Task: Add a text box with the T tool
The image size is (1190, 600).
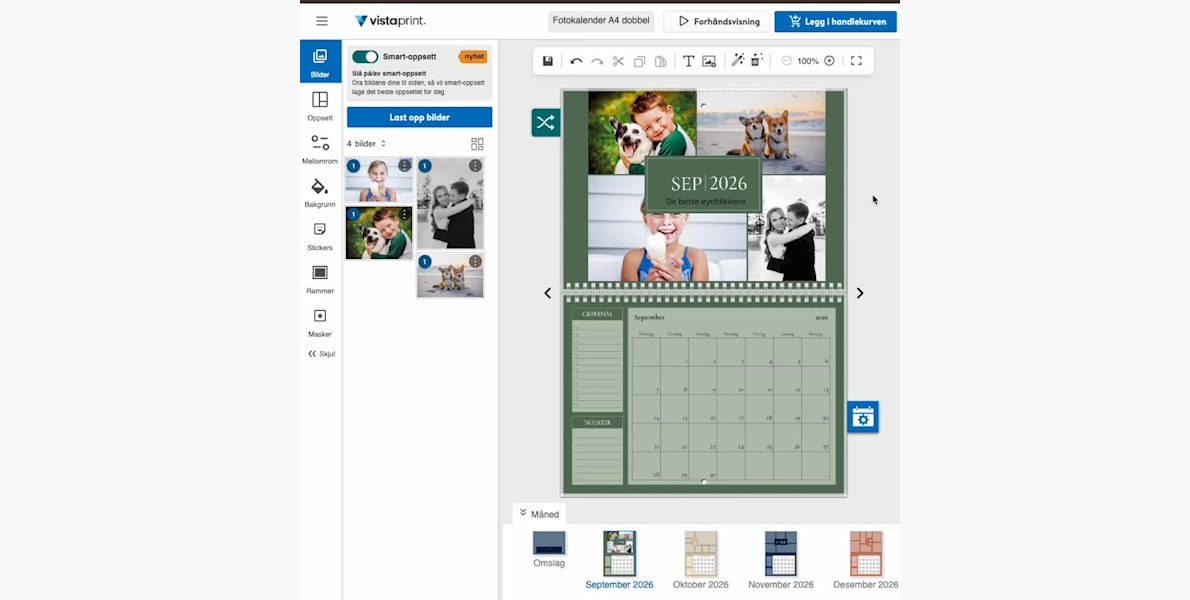Action: tap(688, 61)
